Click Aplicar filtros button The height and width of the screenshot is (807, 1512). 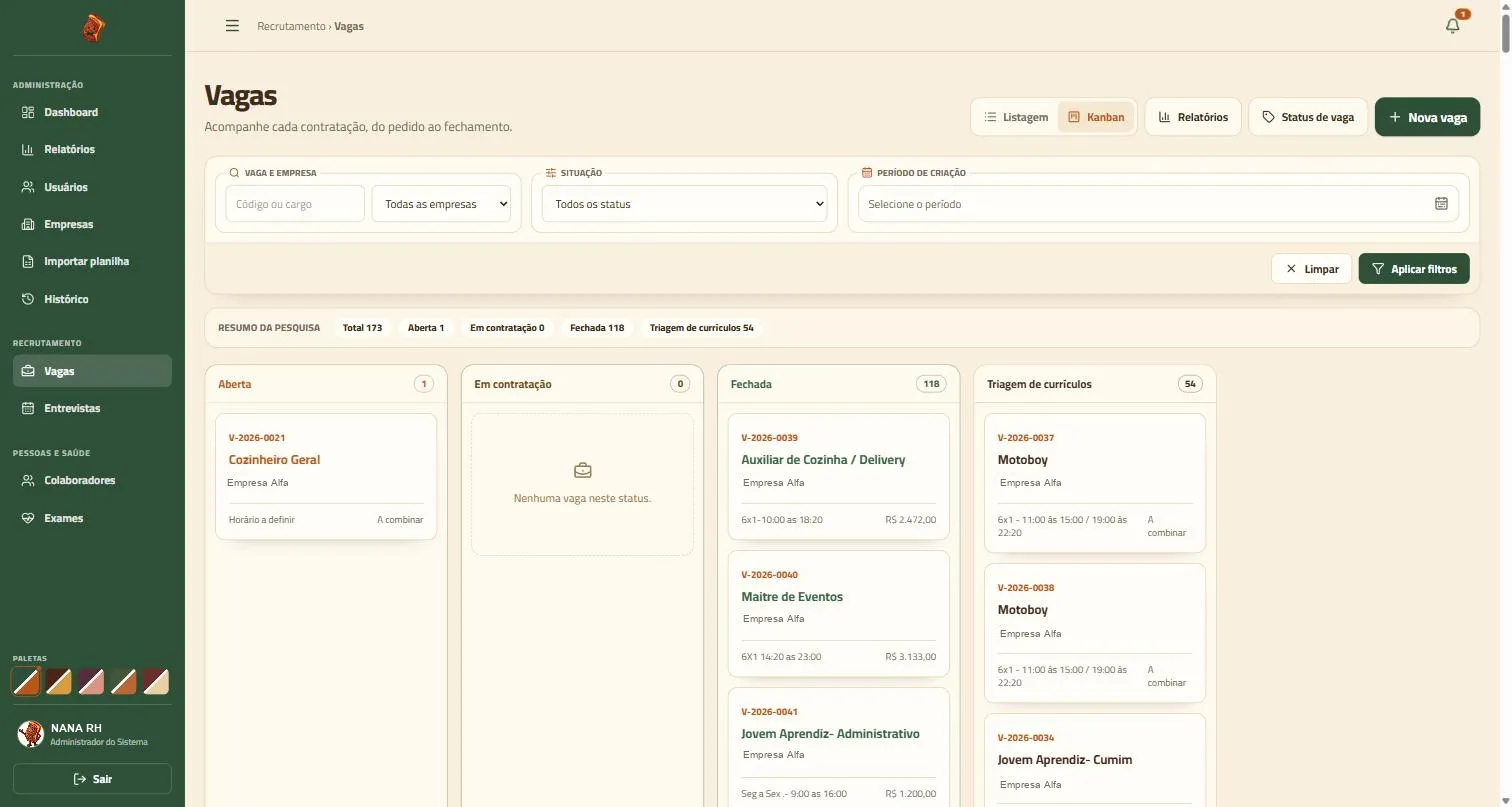pyautogui.click(x=1414, y=269)
